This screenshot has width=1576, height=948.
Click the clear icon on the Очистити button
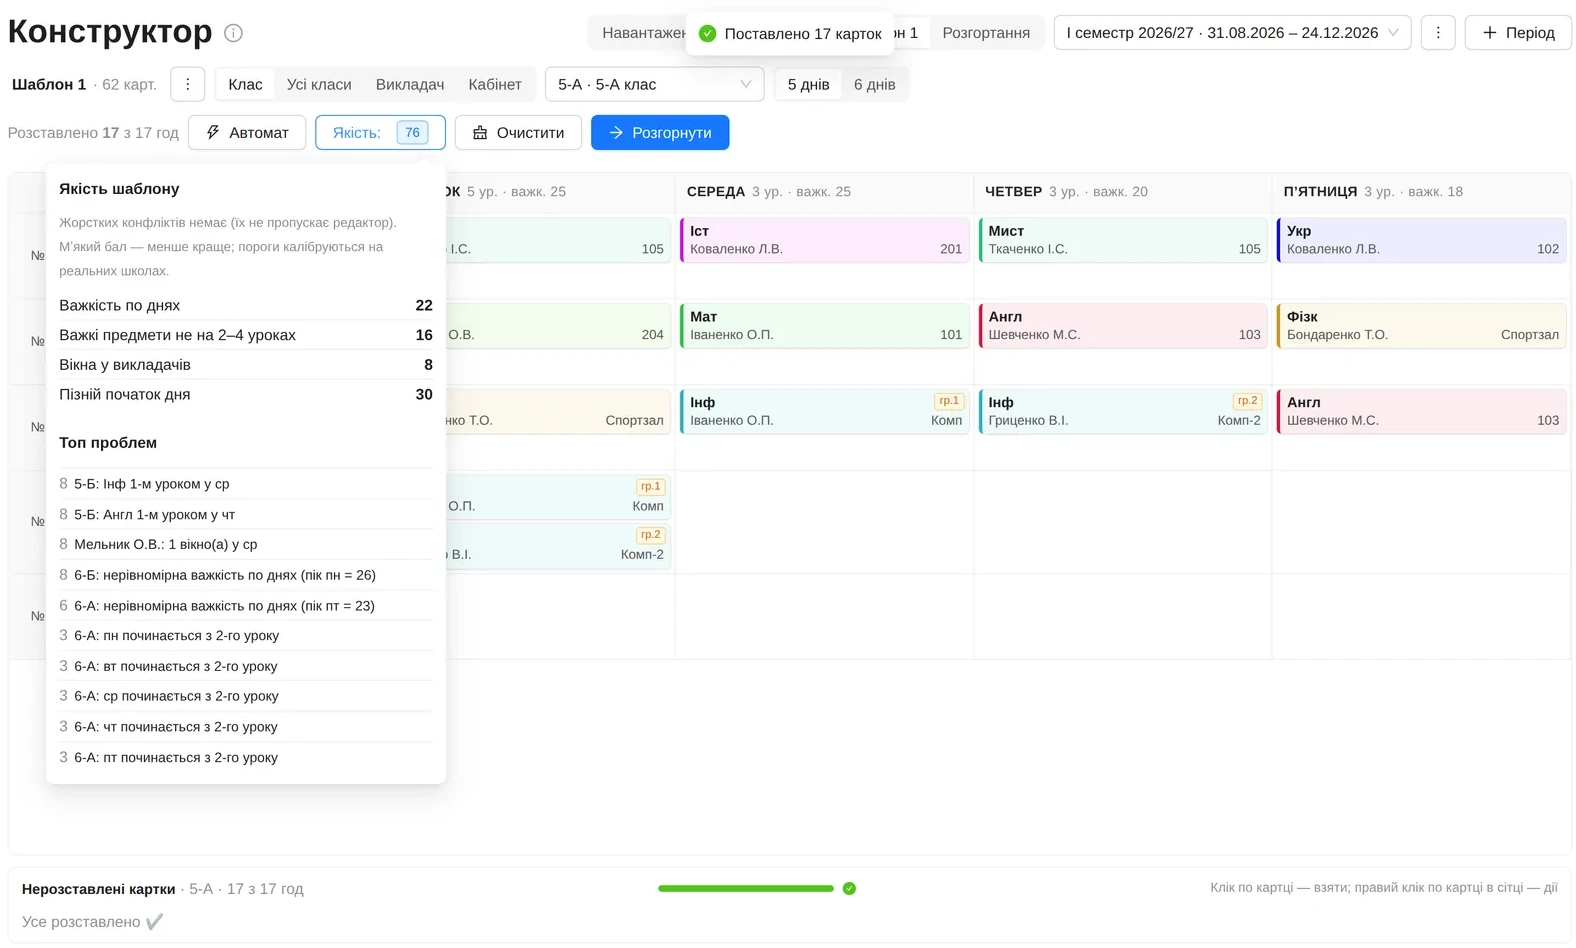[x=480, y=133]
